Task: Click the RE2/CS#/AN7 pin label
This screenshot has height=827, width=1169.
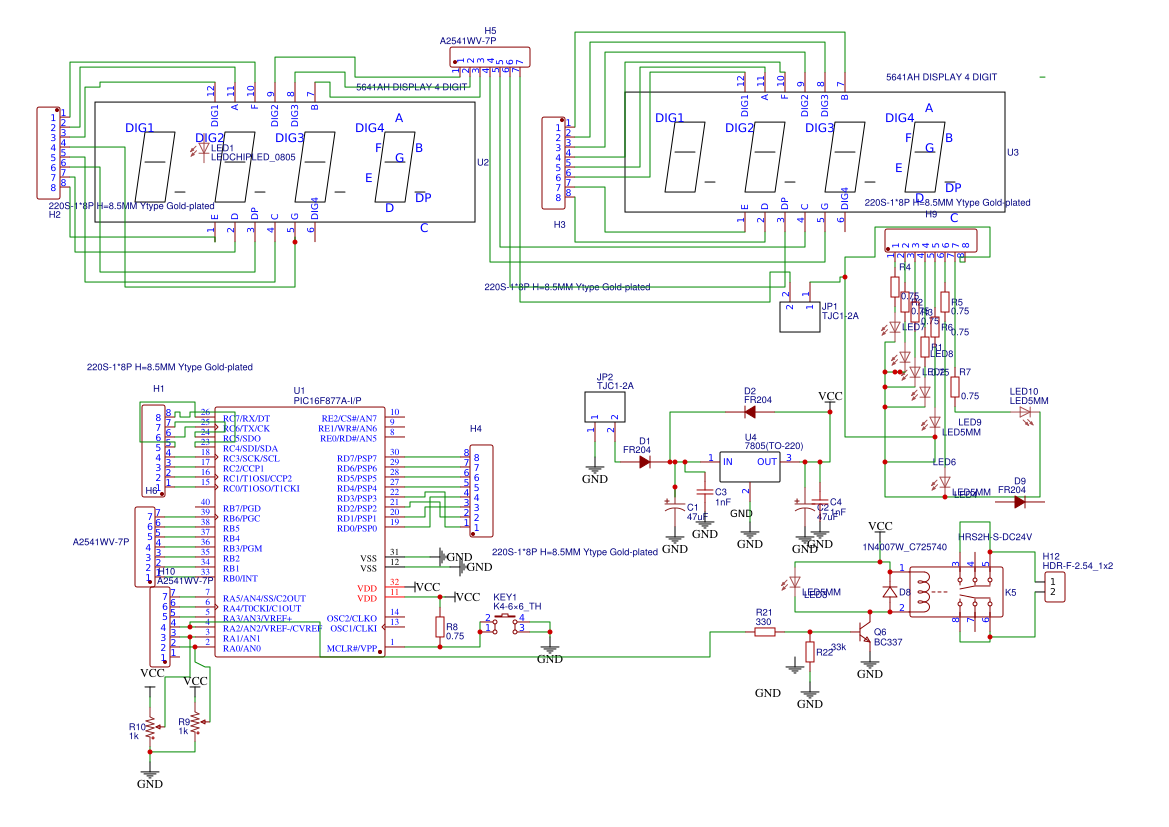Action: (349, 419)
